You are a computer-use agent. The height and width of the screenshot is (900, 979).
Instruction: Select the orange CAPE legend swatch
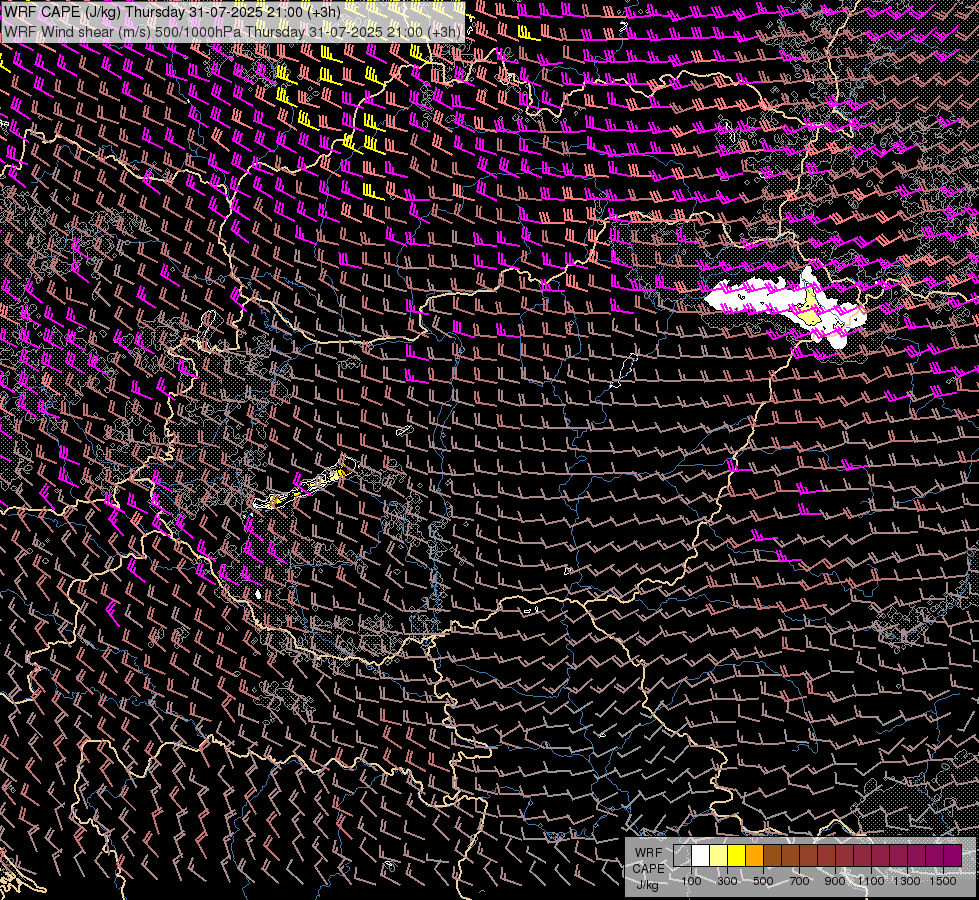tap(754, 856)
